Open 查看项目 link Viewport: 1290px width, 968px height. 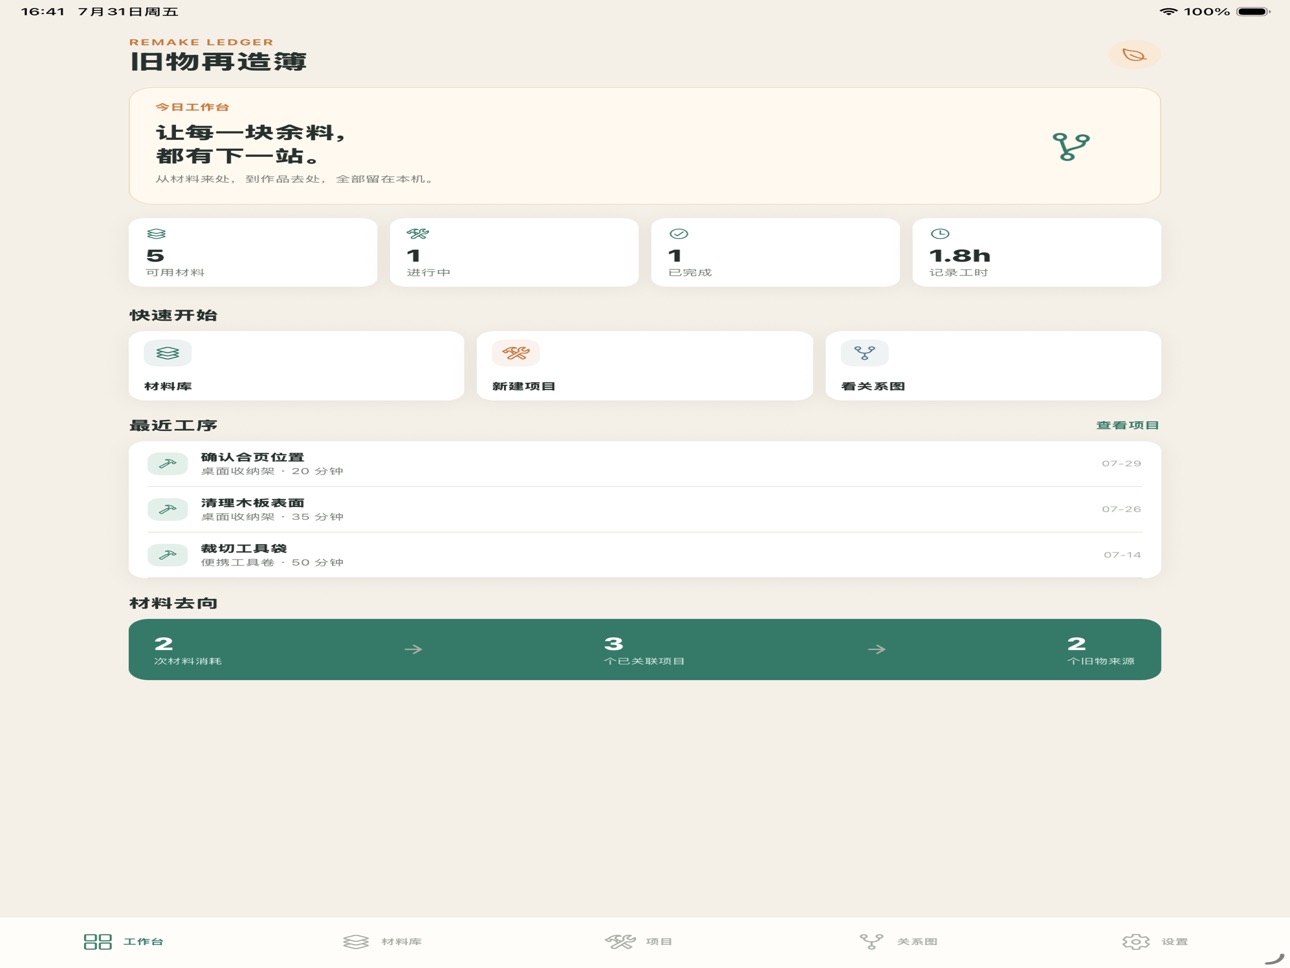point(1128,426)
